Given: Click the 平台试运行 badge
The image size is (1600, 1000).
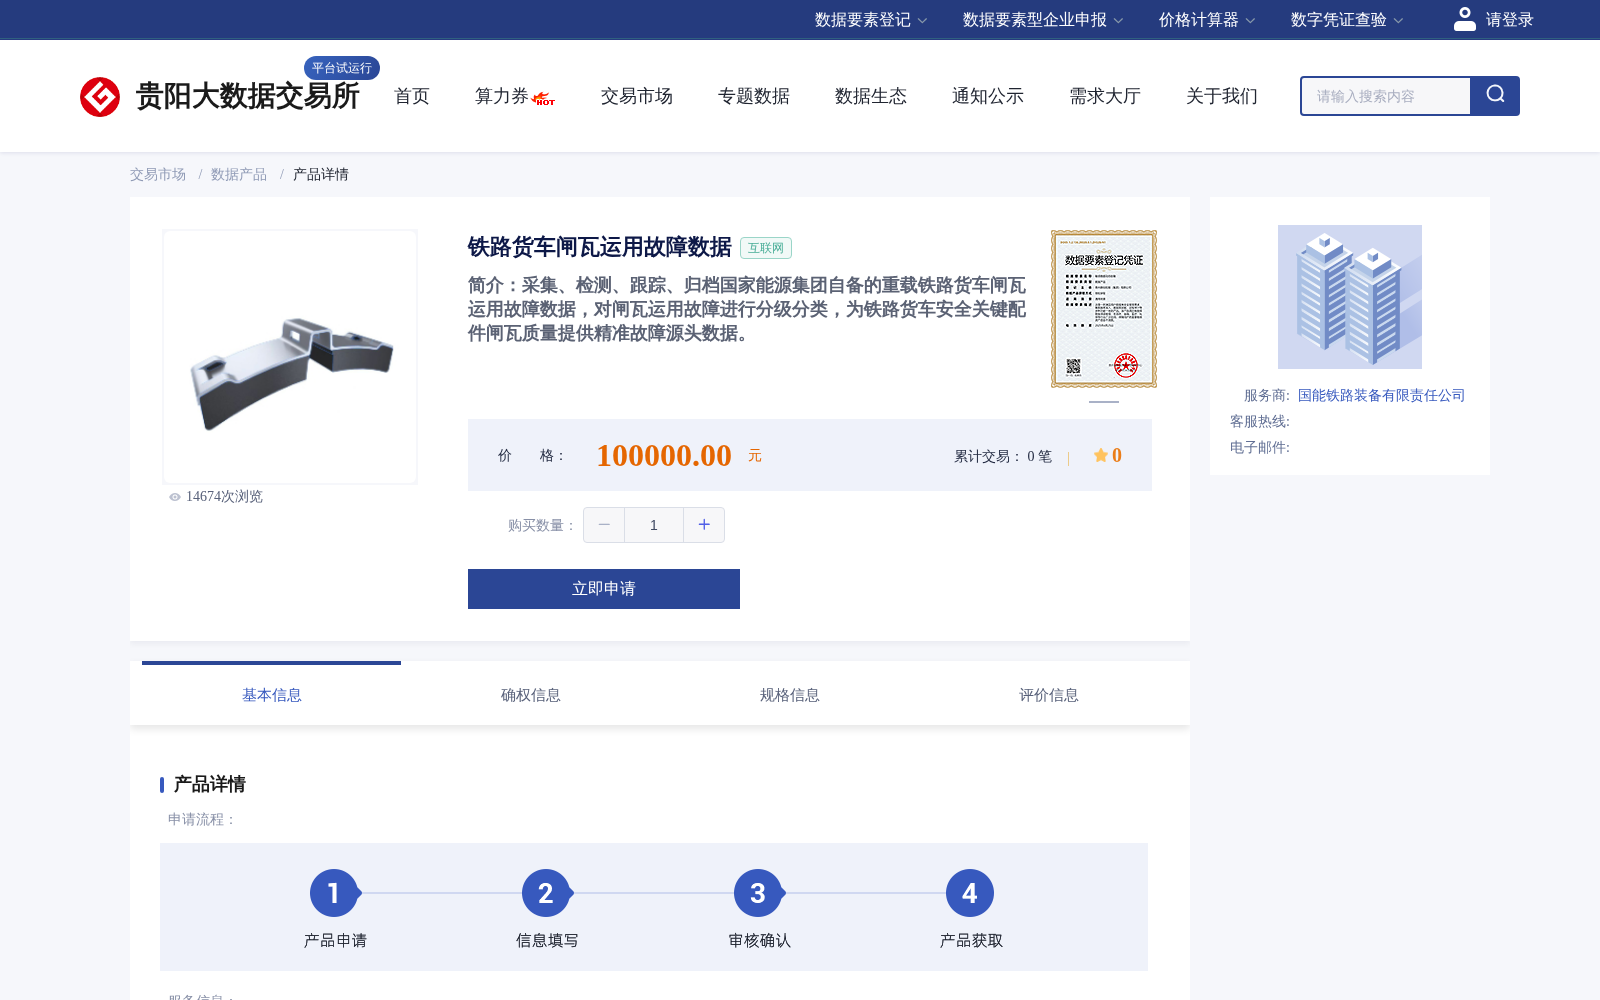Looking at the screenshot, I should 342,68.
